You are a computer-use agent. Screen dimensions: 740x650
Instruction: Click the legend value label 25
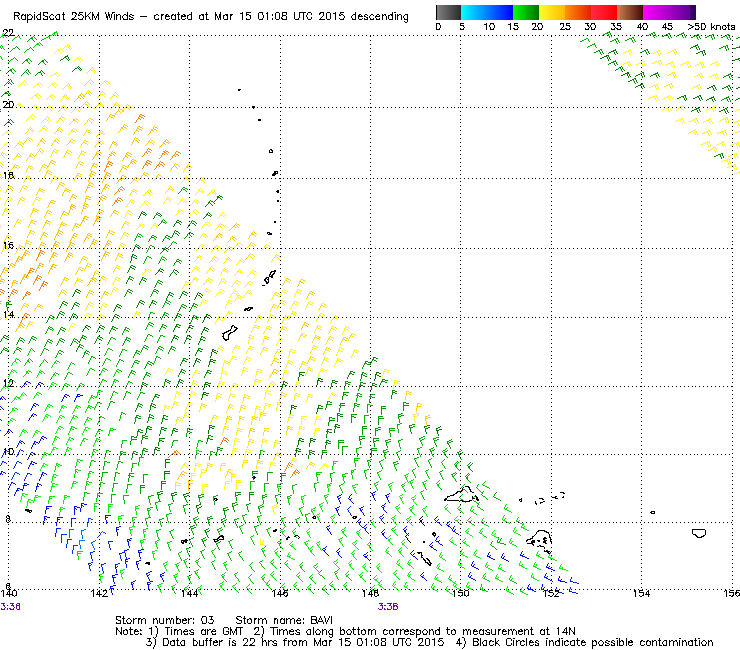click(565, 27)
